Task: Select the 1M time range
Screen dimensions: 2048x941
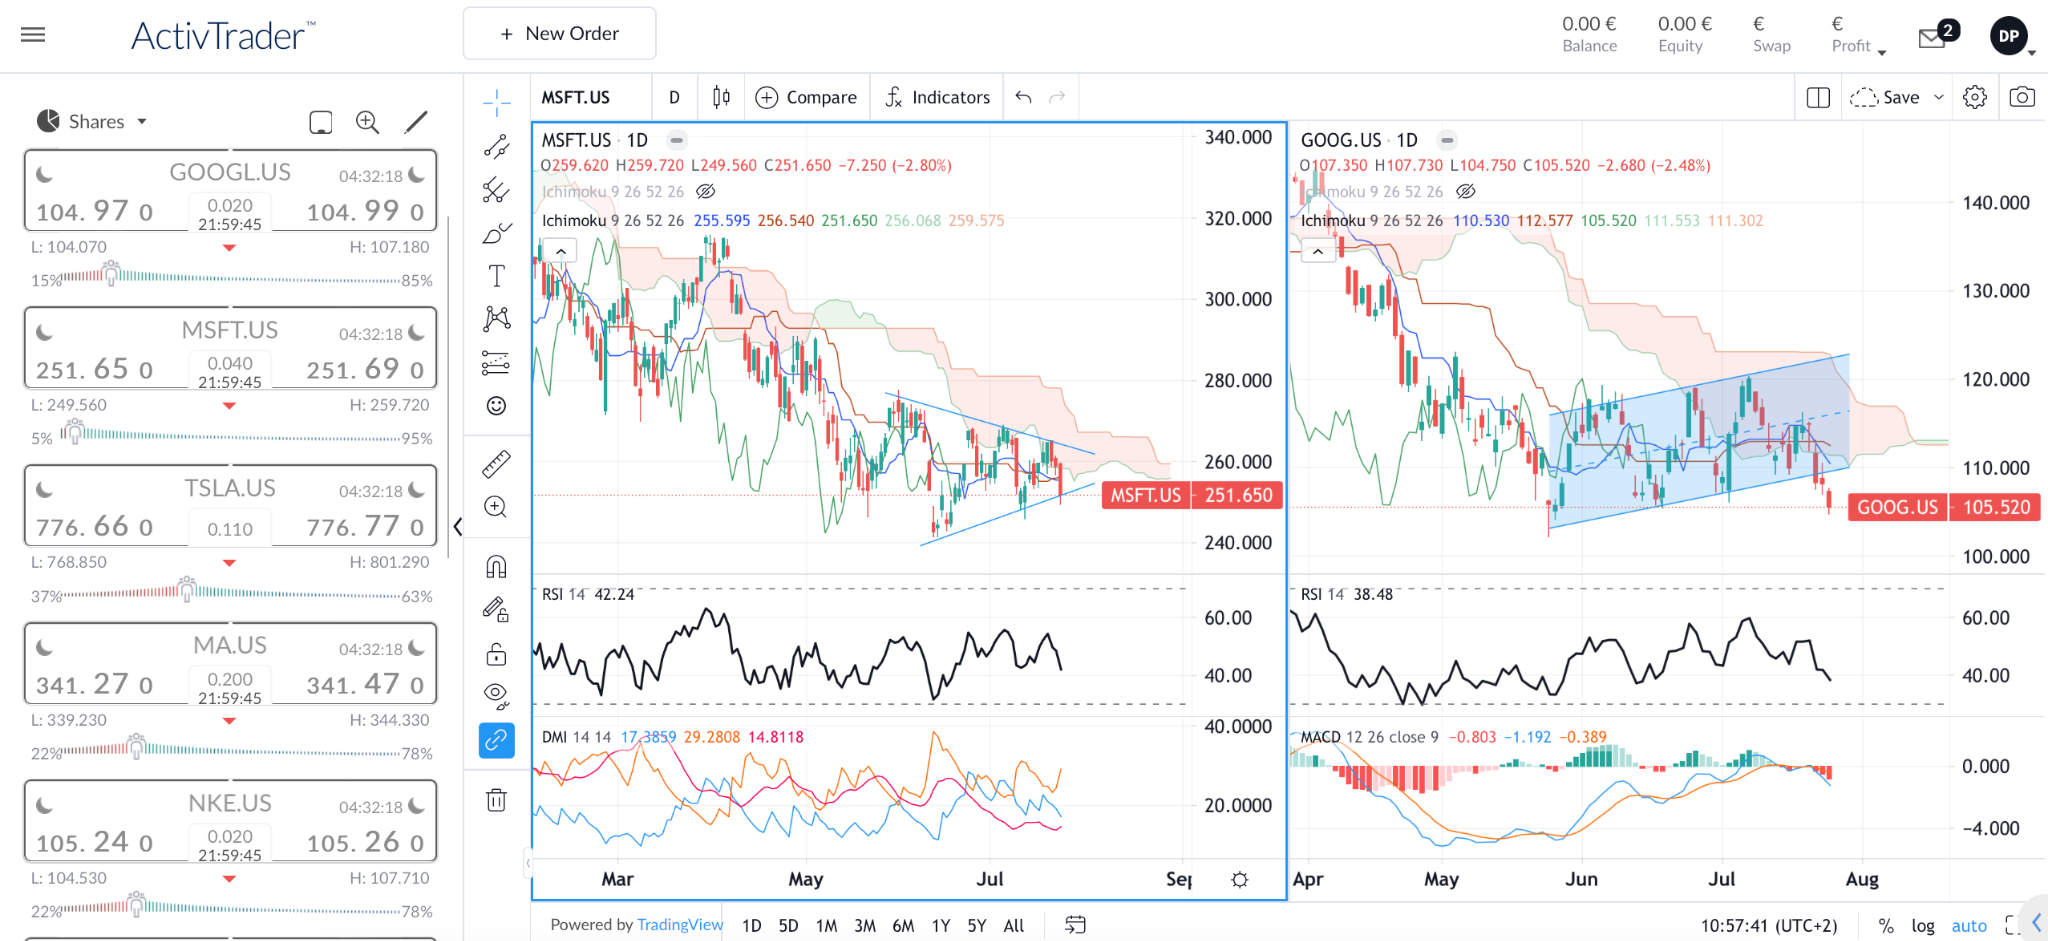Action: coord(826,926)
